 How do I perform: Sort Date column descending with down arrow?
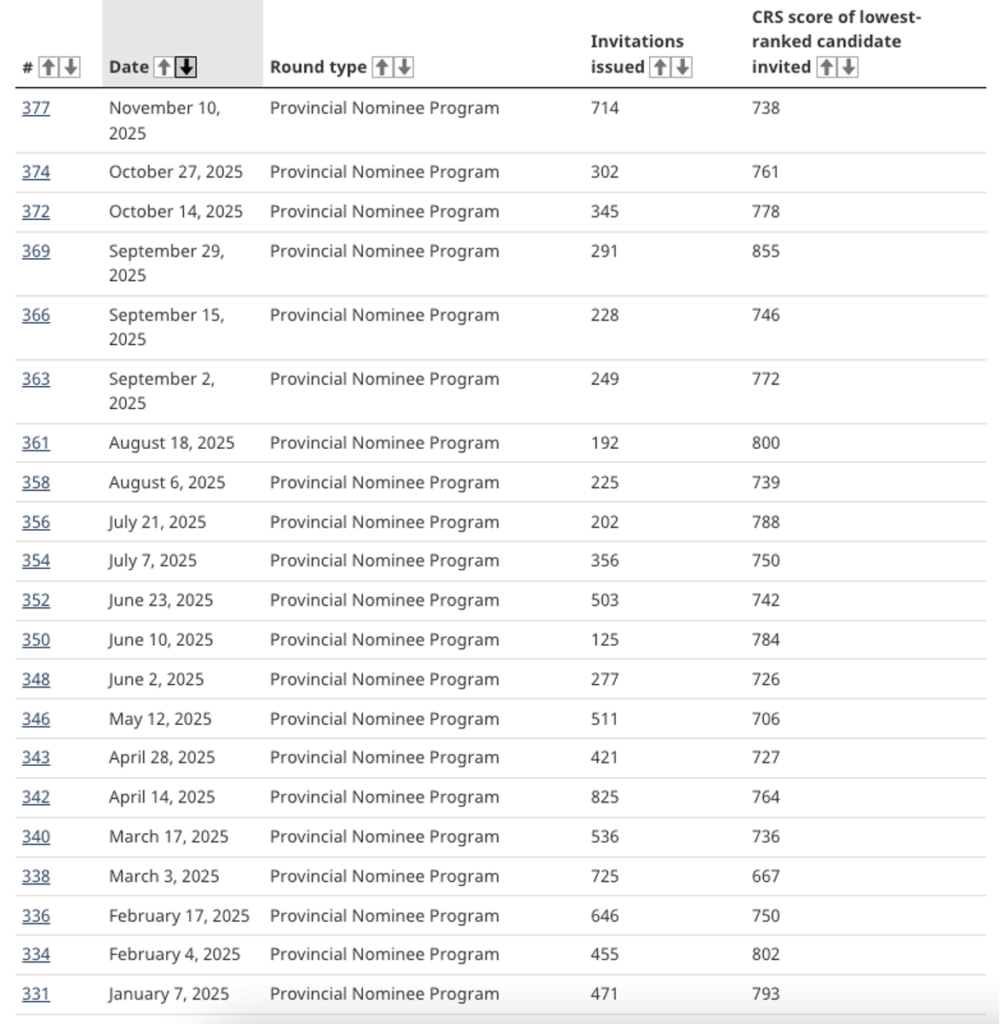point(186,67)
